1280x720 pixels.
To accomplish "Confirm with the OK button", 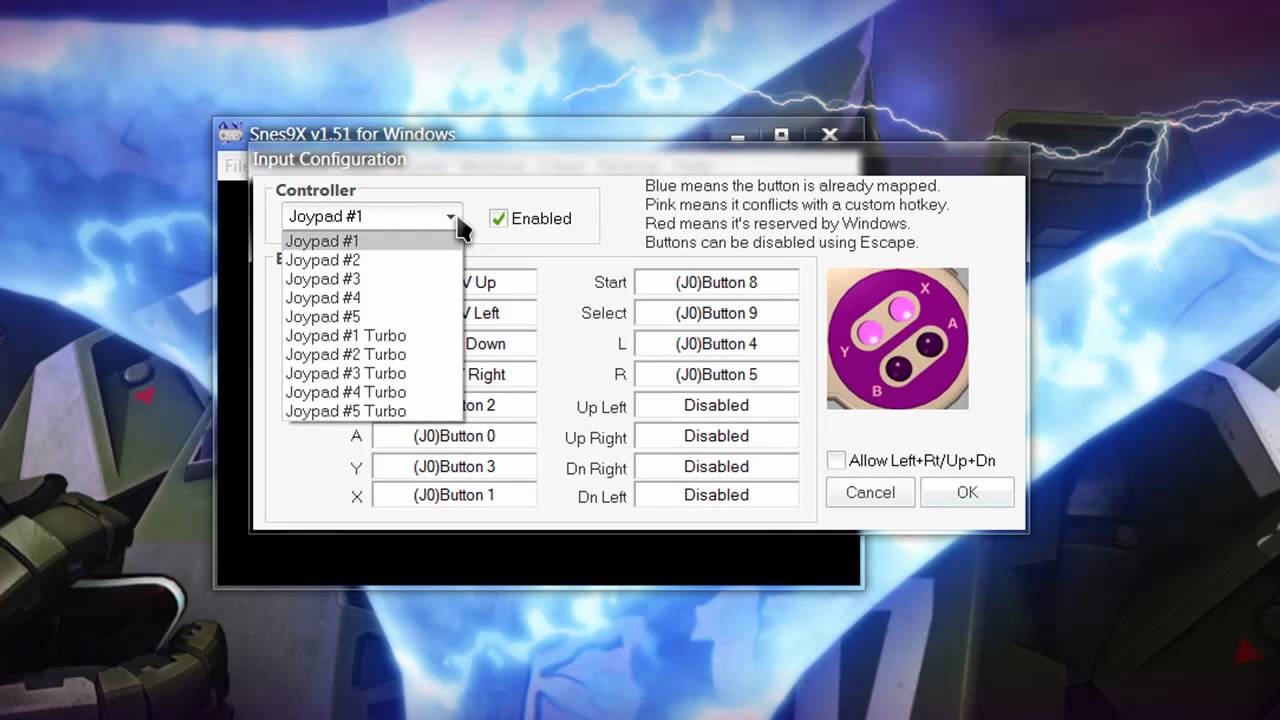I will coord(967,492).
